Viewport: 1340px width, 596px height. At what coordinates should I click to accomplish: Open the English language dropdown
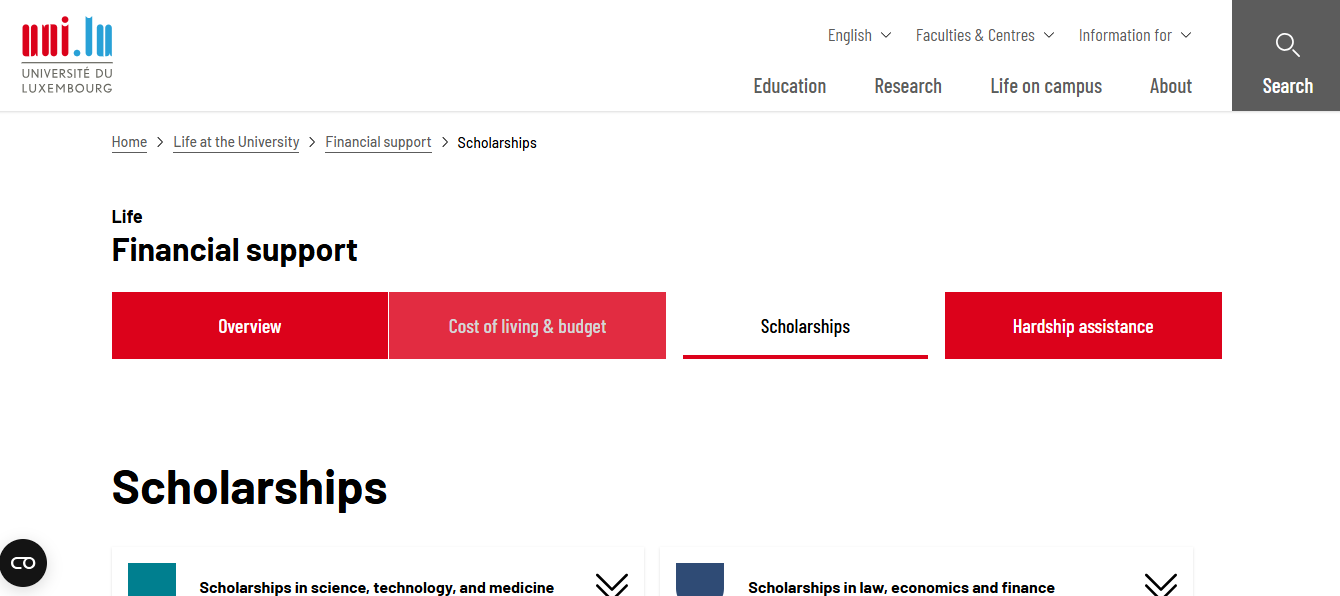coord(857,35)
